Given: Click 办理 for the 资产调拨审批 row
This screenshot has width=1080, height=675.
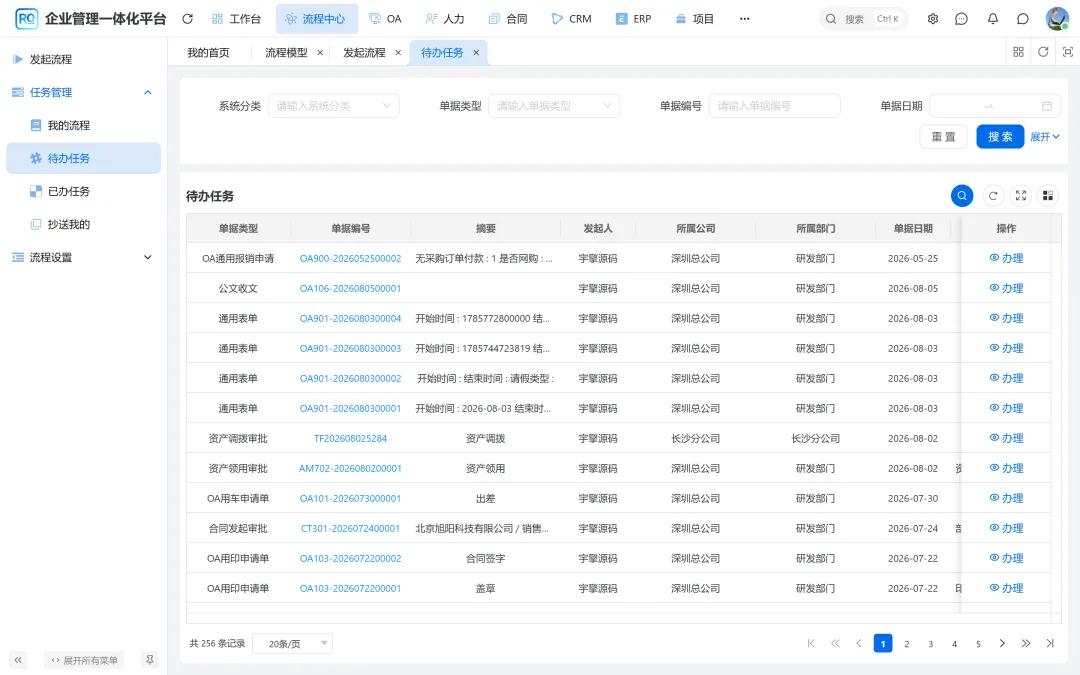Looking at the screenshot, I should pyautogui.click(x=1006, y=438).
